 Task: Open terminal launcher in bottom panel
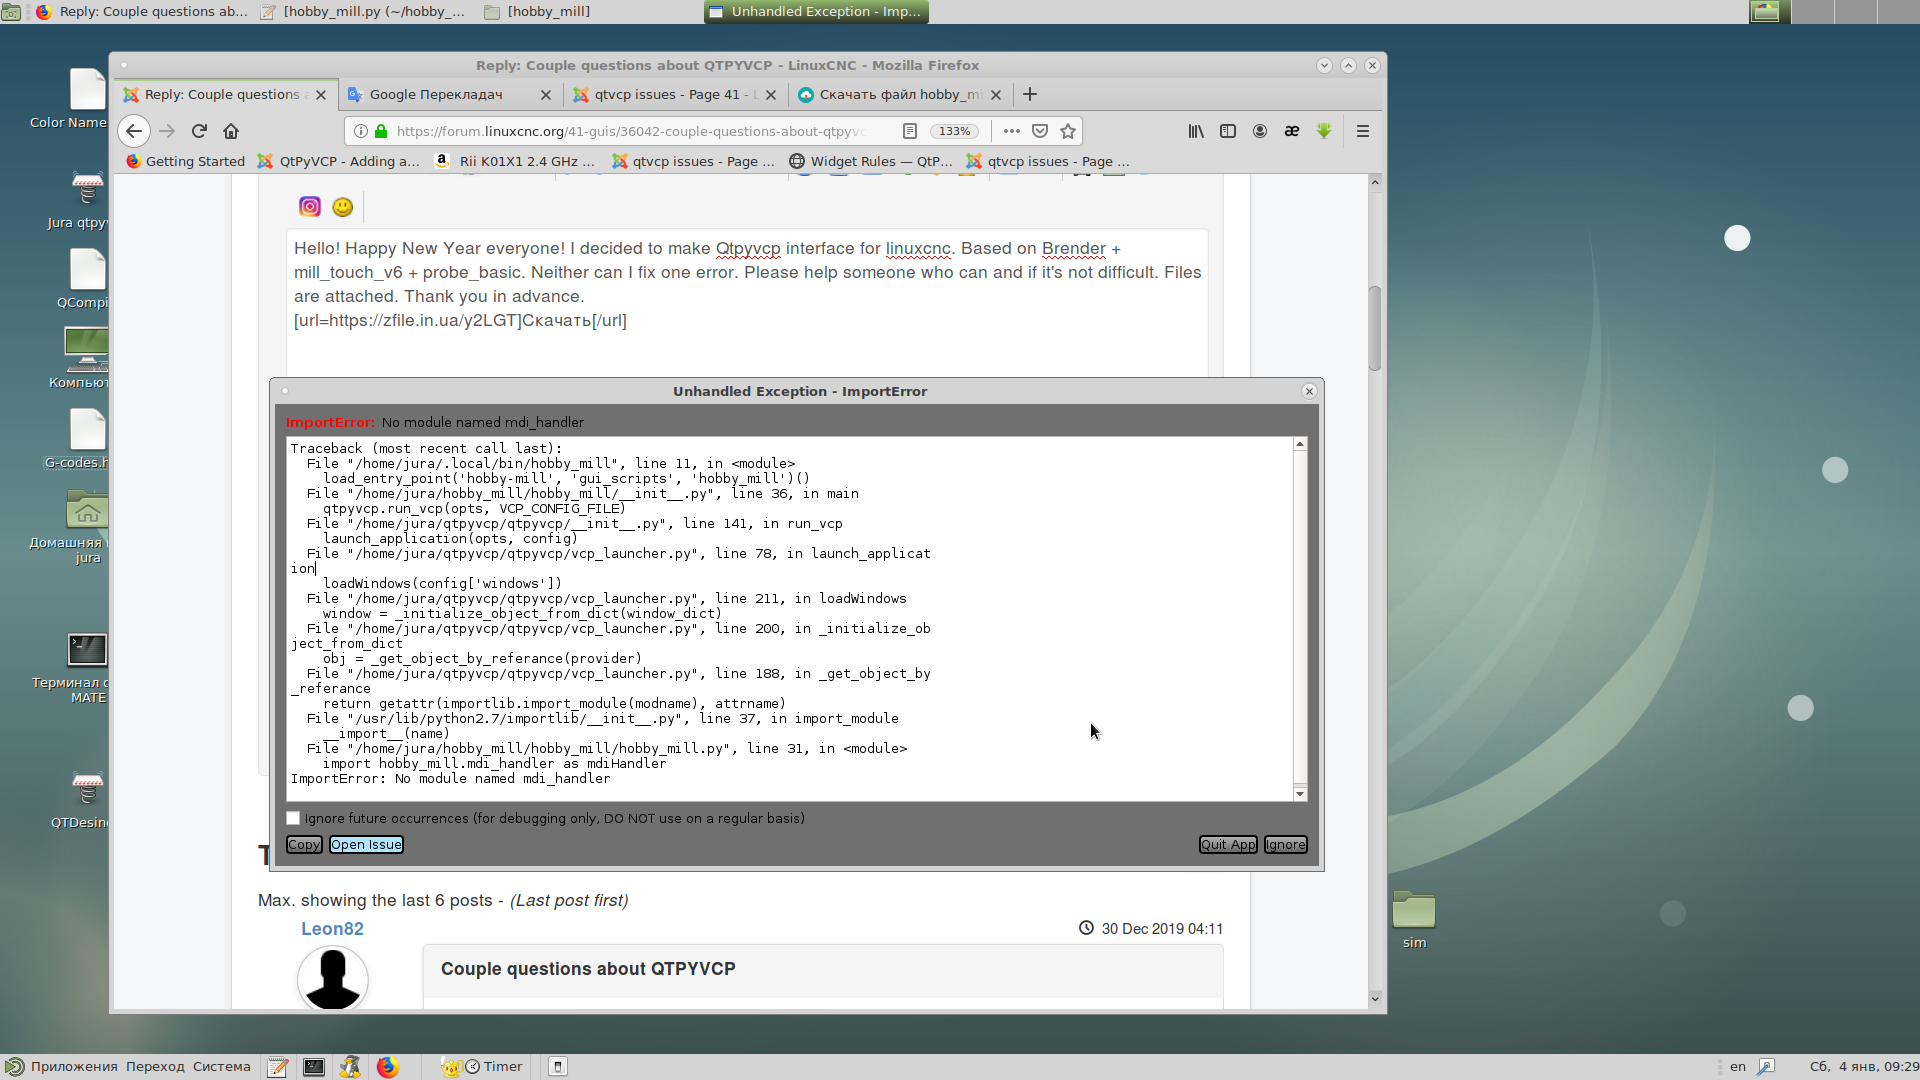tap(314, 1067)
